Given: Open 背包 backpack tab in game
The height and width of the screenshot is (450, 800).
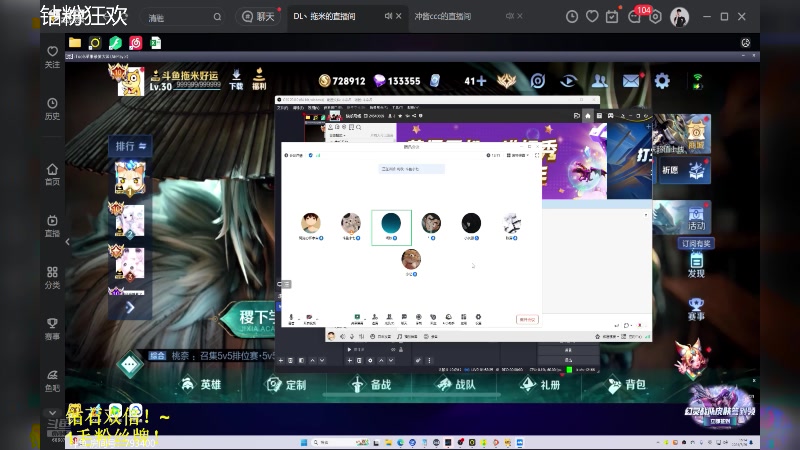Looking at the screenshot, I should coord(626,384).
